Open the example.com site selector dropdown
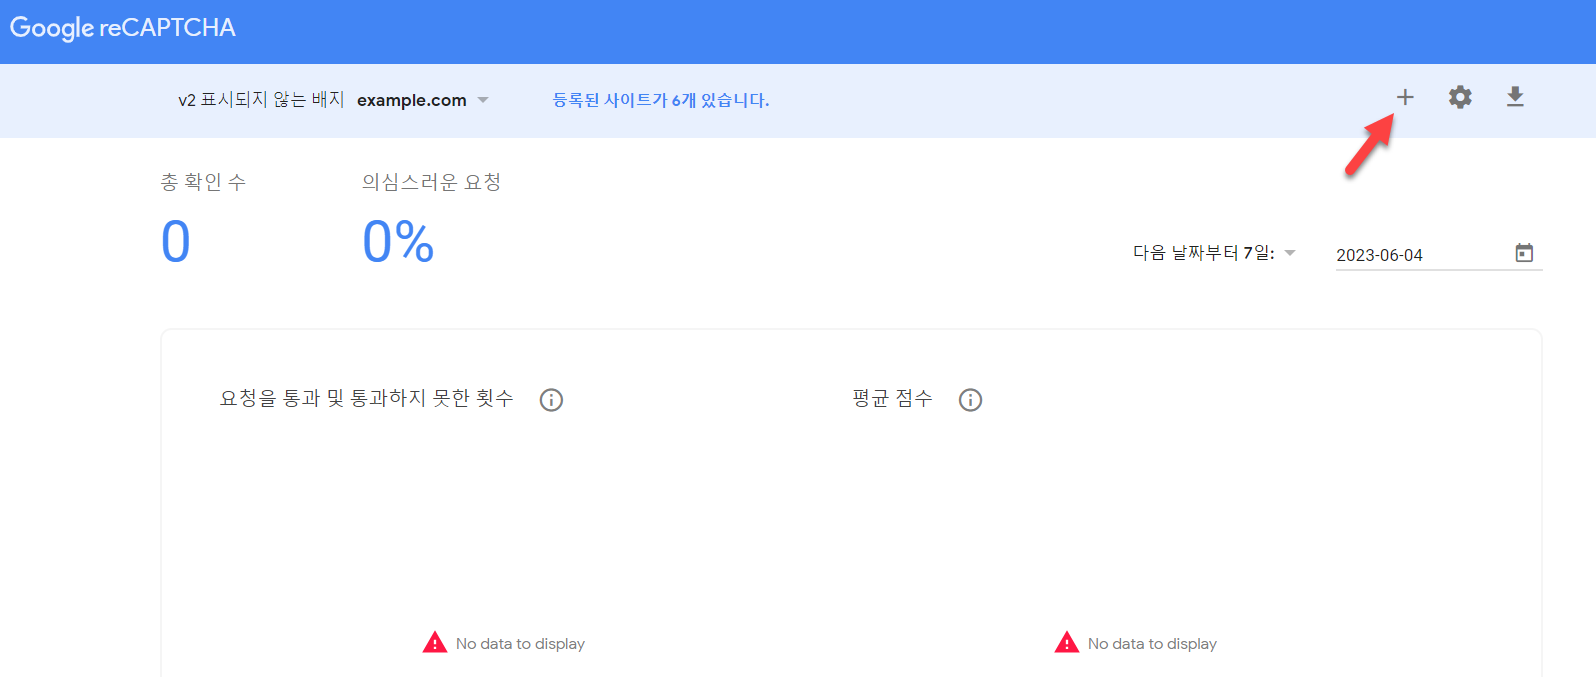1596x677 pixels. (x=423, y=100)
